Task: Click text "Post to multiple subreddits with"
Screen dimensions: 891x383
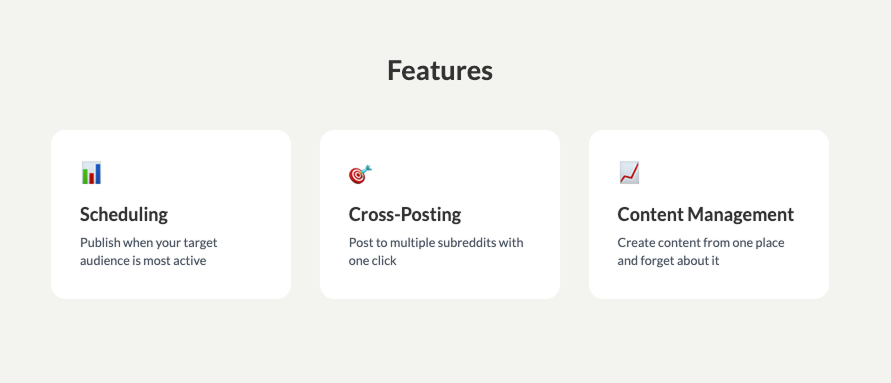Action: pyautogui.click(x=436, y=243)
